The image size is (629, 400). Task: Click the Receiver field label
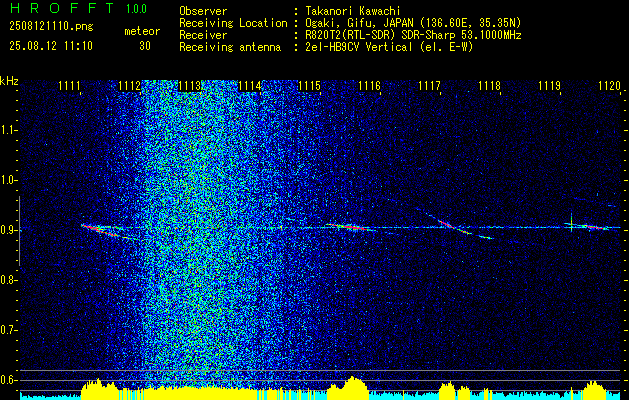(x=203, y=35)
